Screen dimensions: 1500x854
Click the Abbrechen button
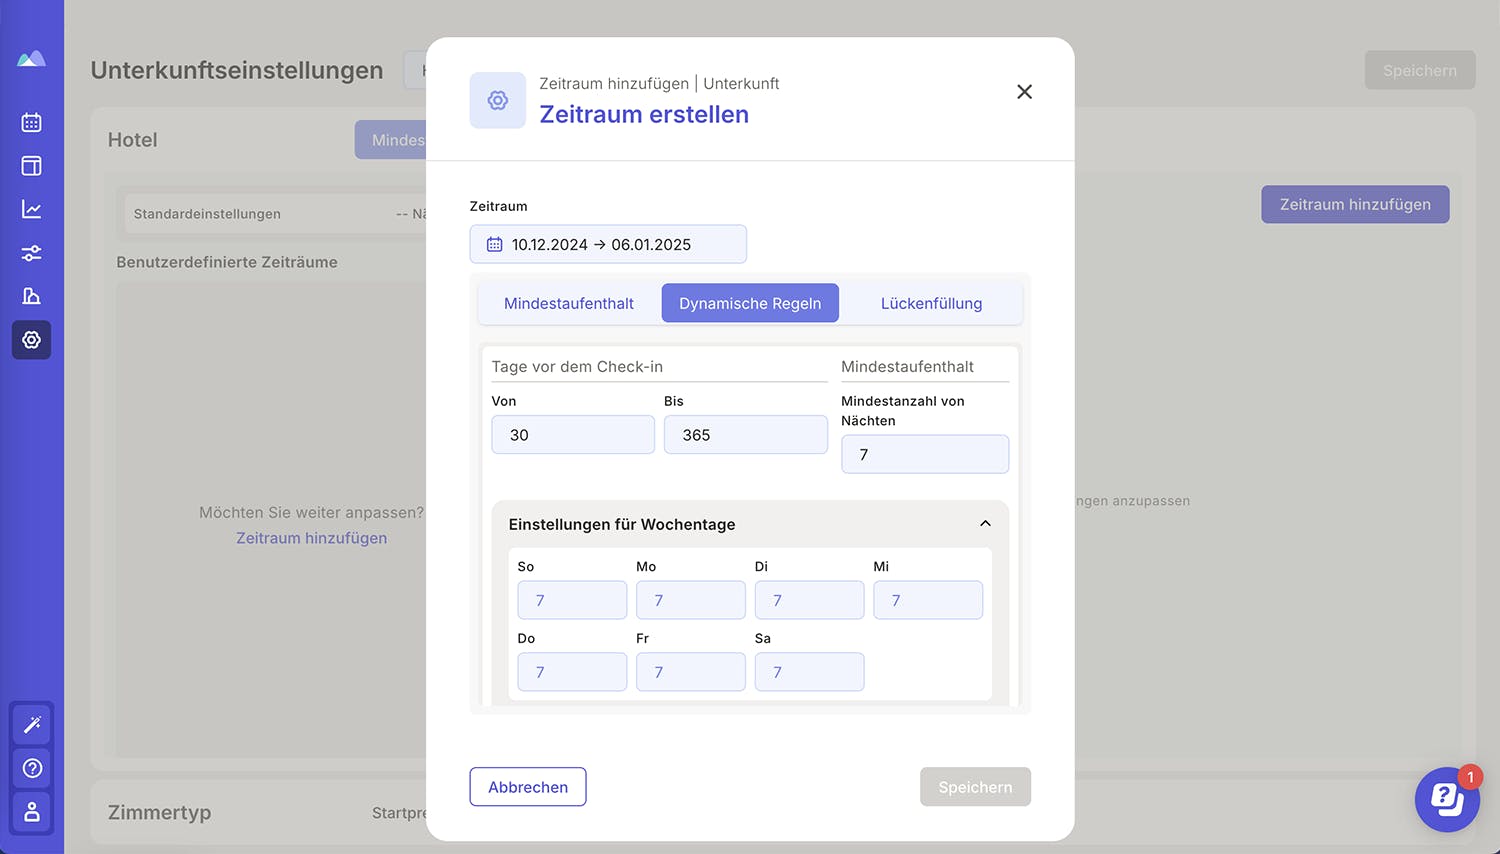coord(528,787)
